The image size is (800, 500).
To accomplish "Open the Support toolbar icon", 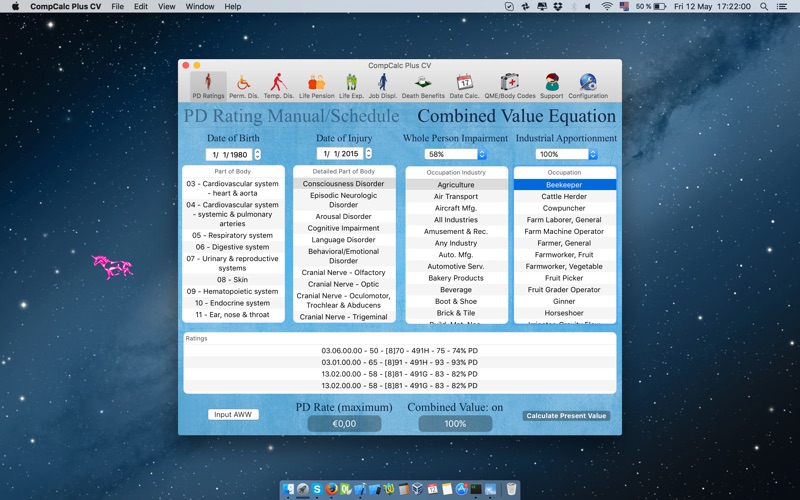I will point(552,86).
